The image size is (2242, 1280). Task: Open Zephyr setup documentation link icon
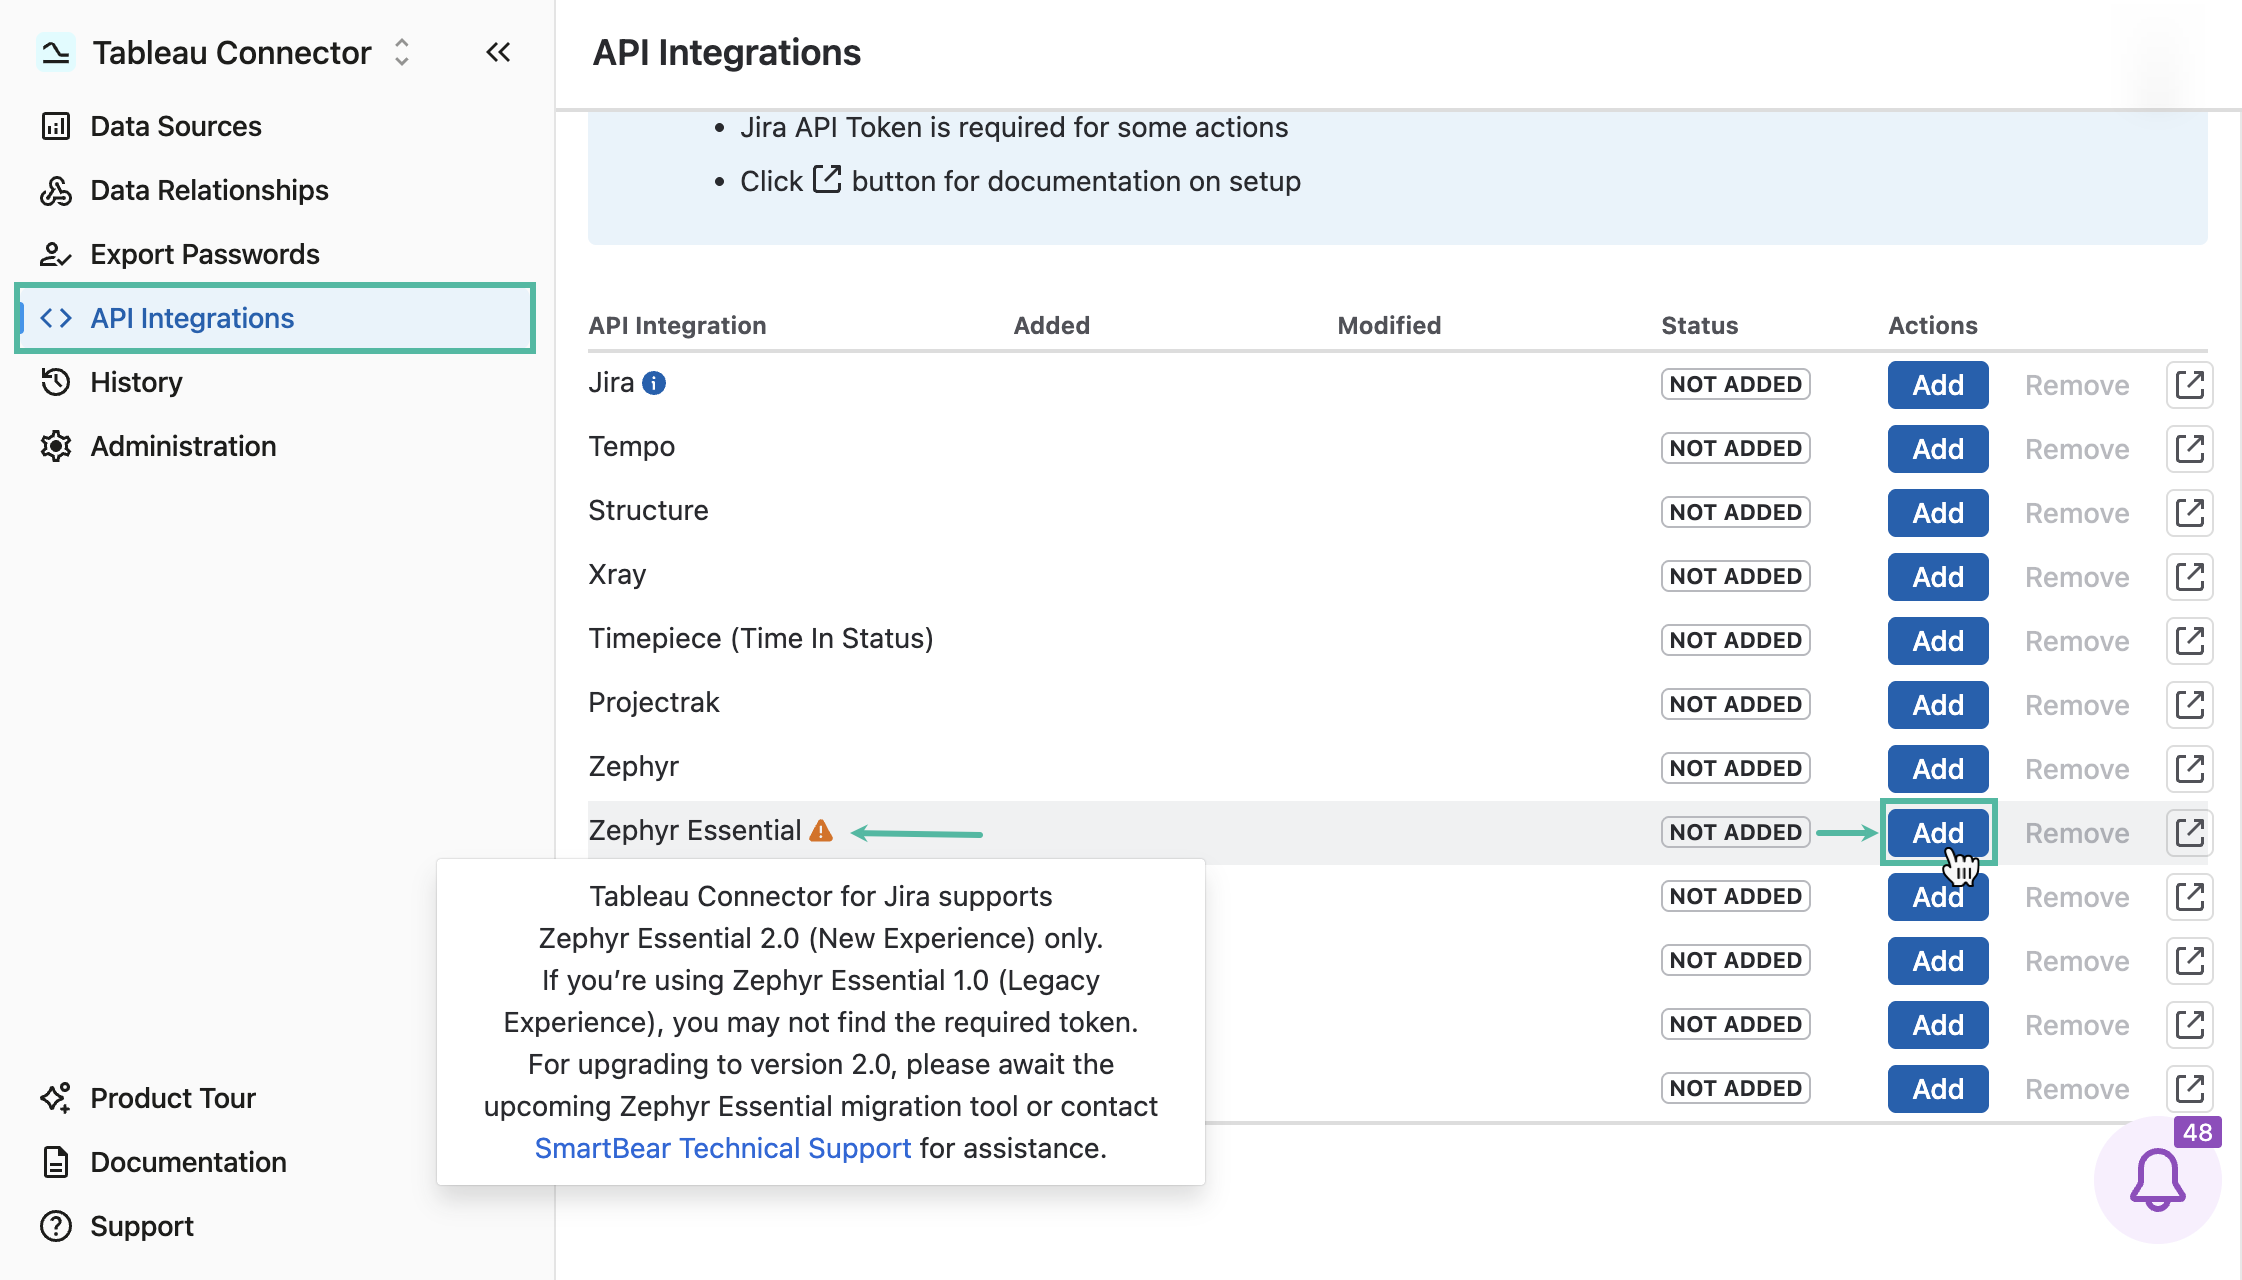pos(2190,769)
